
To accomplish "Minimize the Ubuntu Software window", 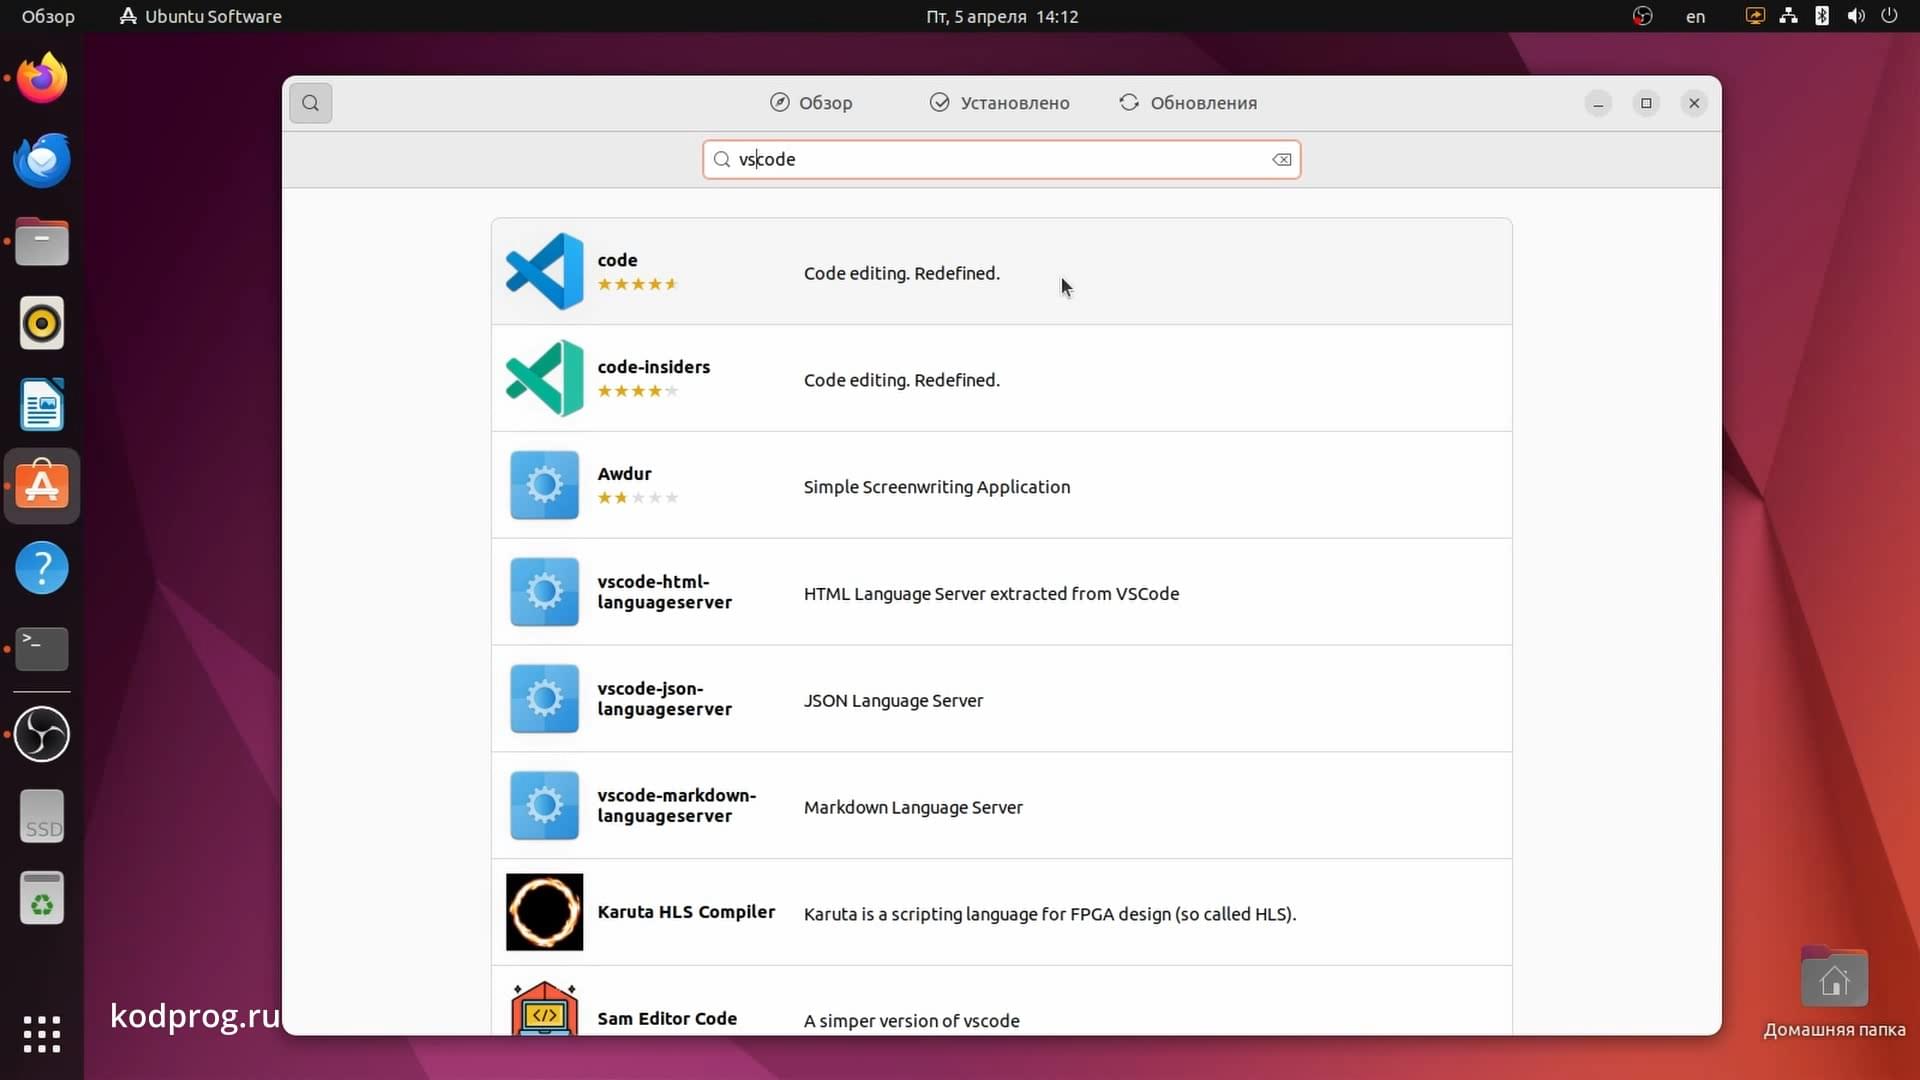I will click(x=1598, y=103).
